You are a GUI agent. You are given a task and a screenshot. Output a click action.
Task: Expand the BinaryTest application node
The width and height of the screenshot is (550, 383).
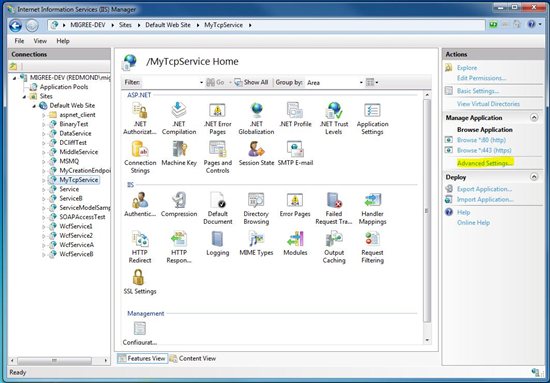point(44,124)
